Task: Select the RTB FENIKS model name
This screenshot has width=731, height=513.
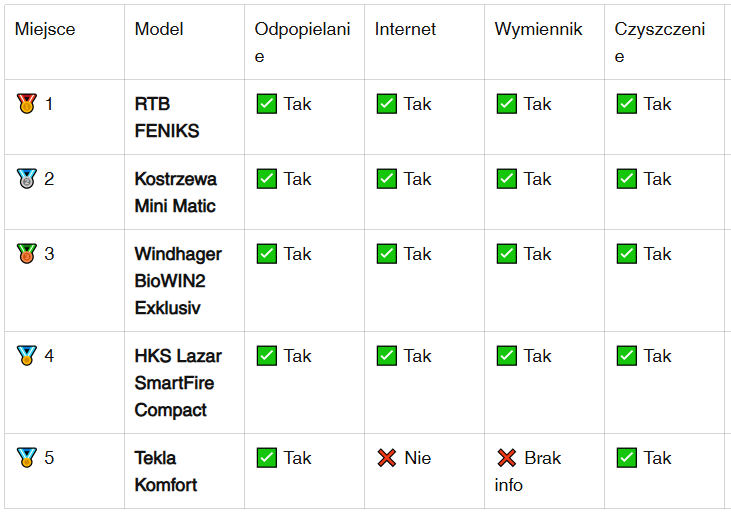Action: click(167, 117)
